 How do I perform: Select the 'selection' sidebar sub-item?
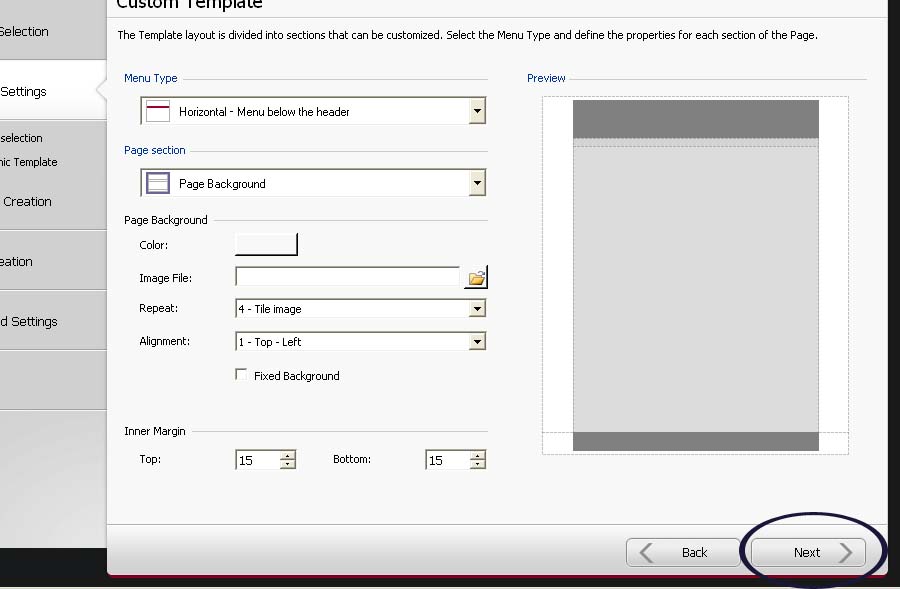tap(21, 138)
